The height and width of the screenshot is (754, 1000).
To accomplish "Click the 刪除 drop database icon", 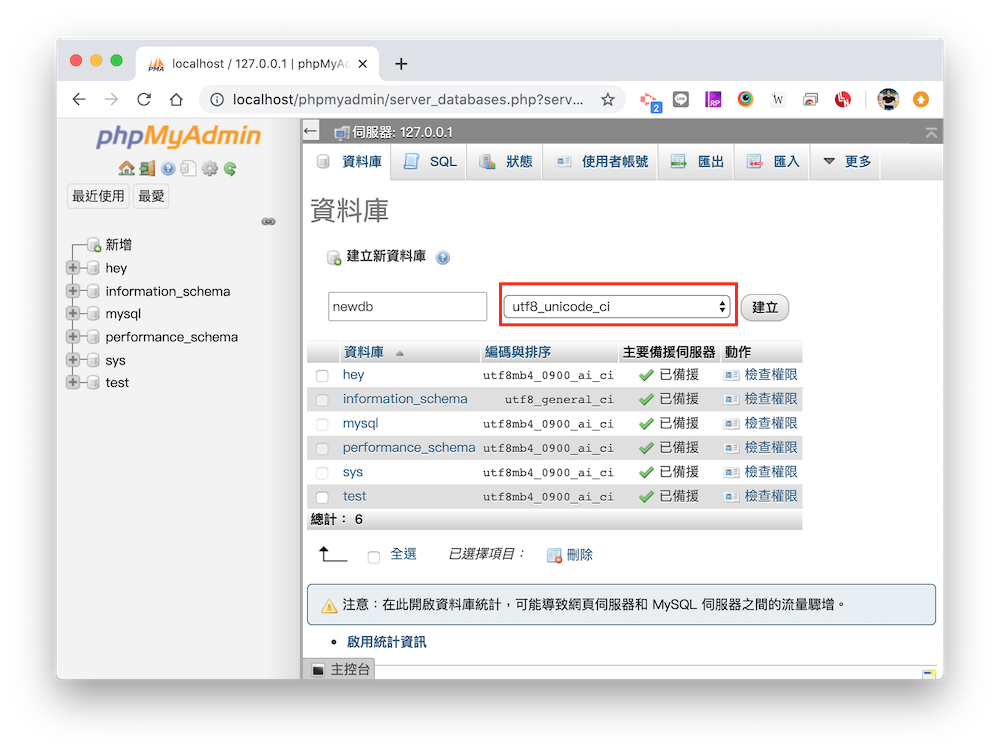I will point(554,555).
